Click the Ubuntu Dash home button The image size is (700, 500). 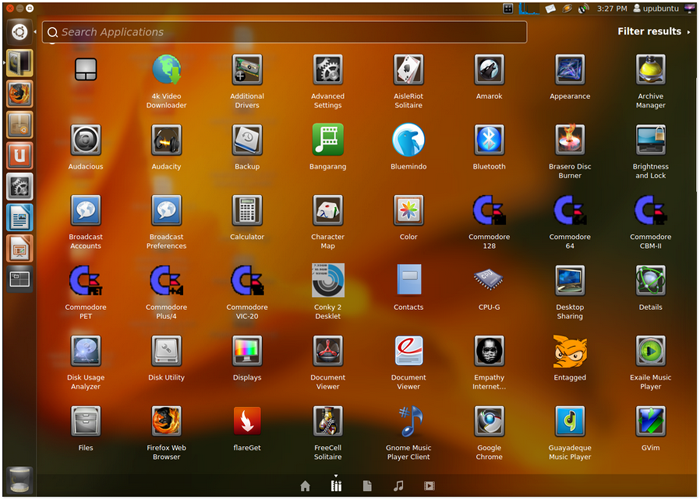(20, 32)
